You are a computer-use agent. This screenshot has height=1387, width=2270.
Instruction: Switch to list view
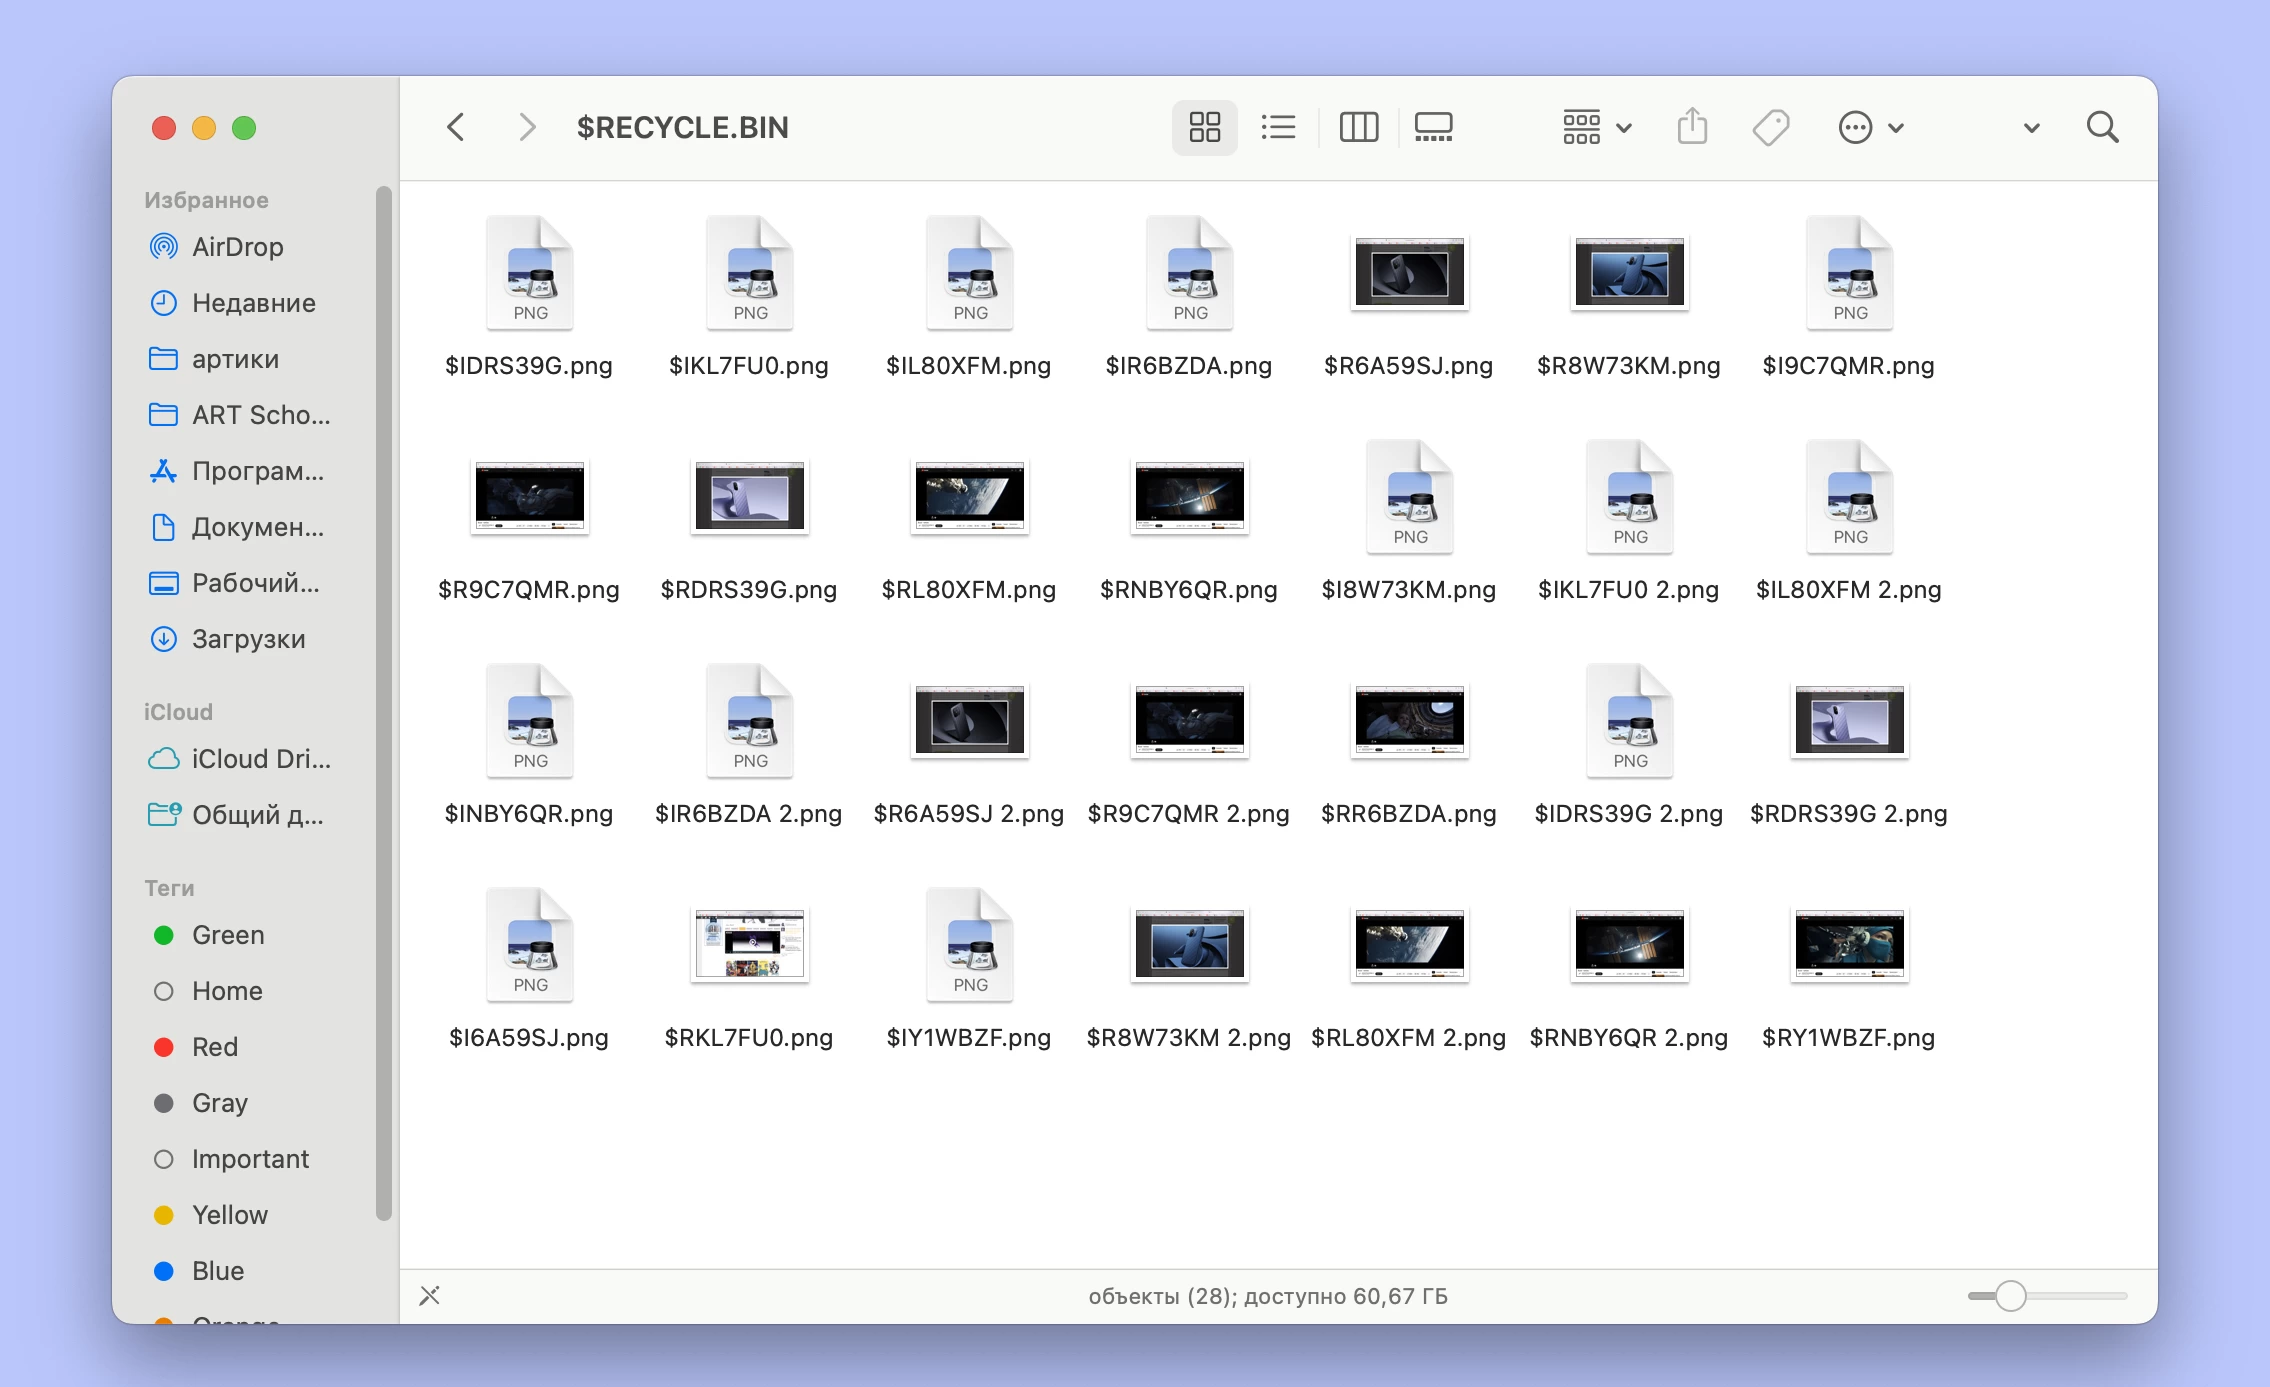point(1278,127)
